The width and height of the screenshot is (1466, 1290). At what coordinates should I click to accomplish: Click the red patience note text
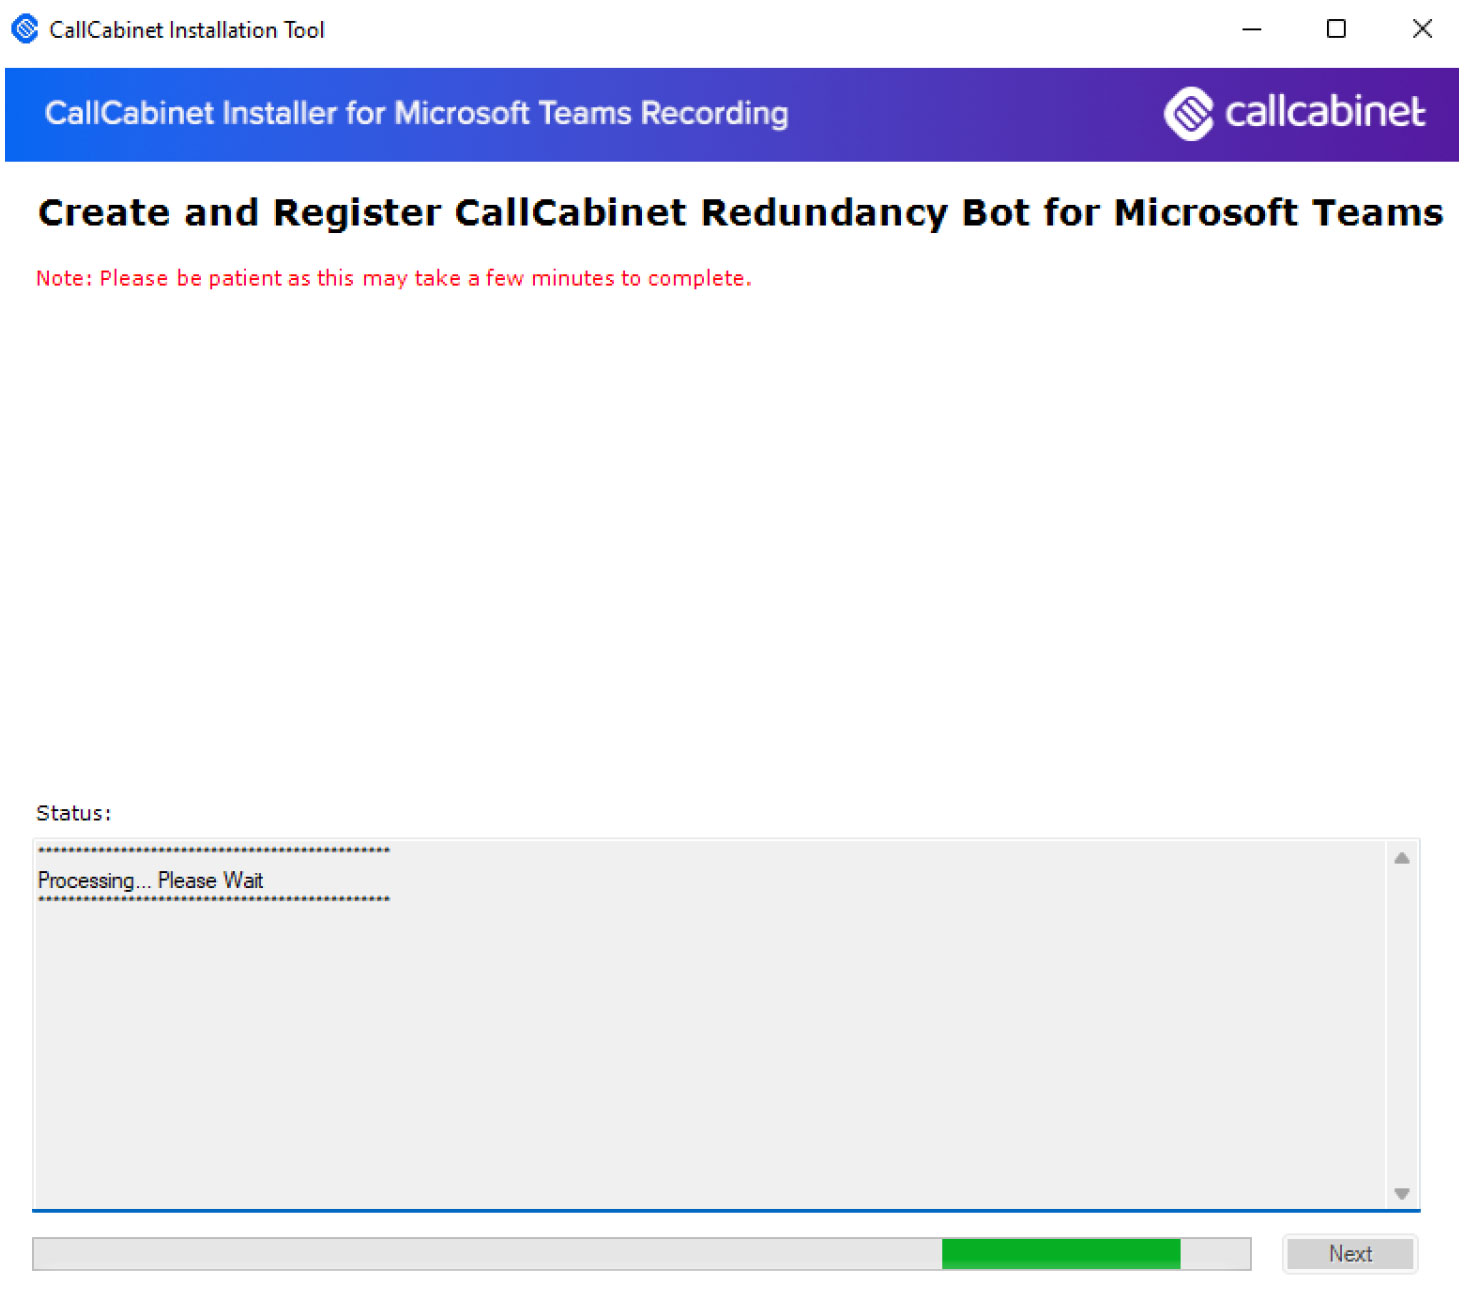pyautogui.click(x=393, y=278)
